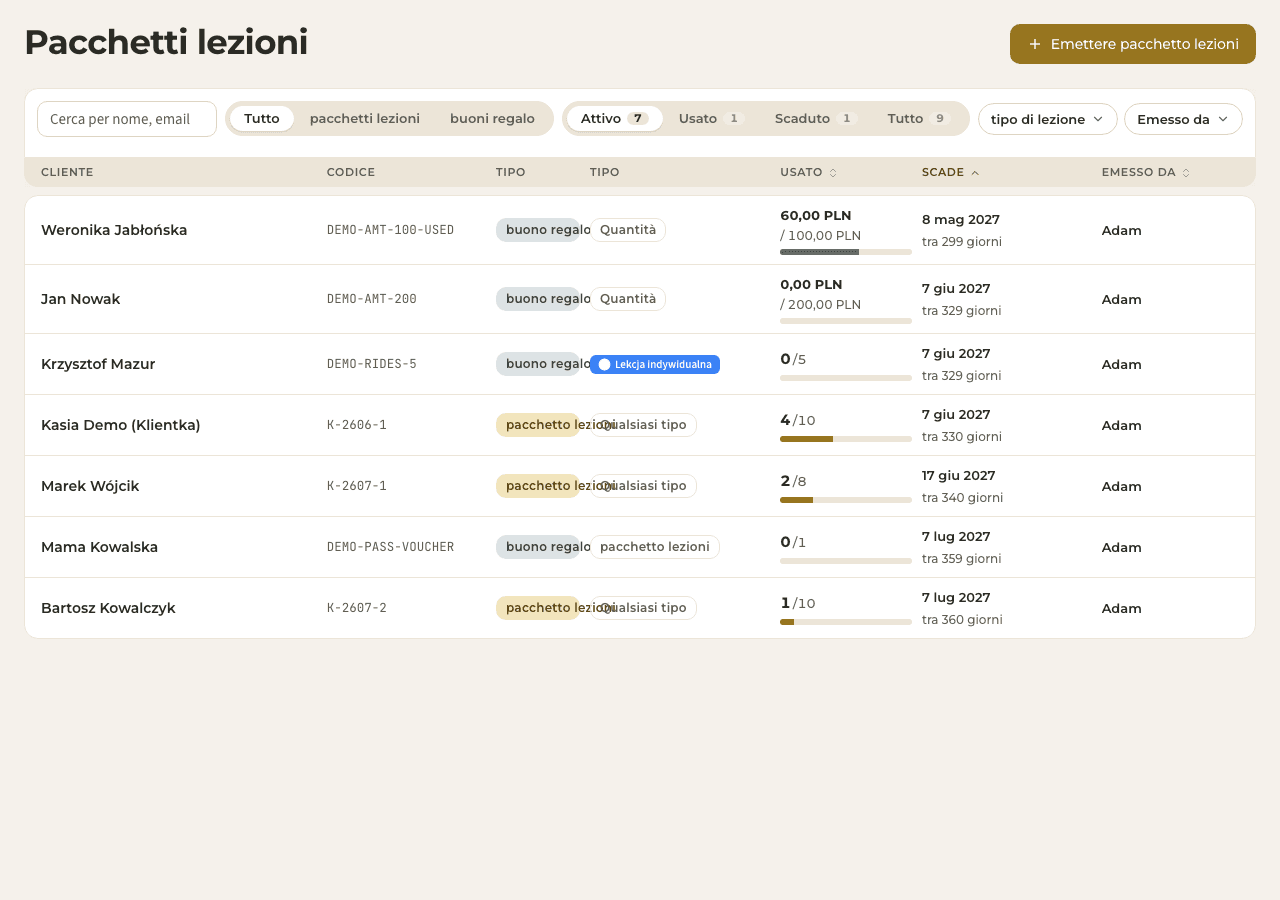Select client Krzysztof Mazur
The height and width of the screenshot is (900, 1280).
point(98,364)
